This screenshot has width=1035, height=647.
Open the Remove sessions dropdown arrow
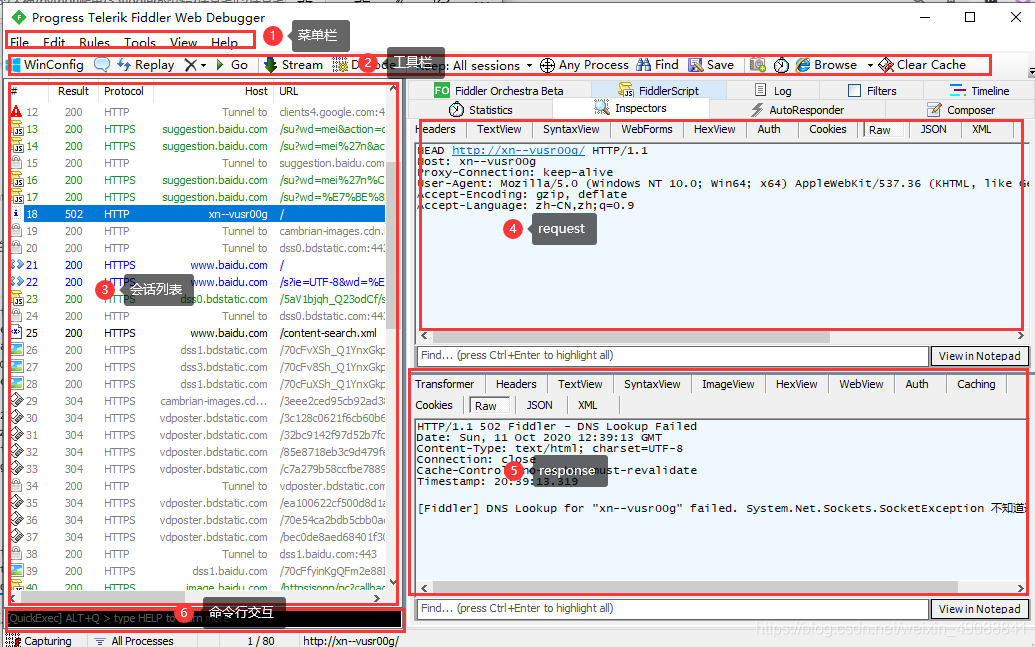tap(203, 65)
